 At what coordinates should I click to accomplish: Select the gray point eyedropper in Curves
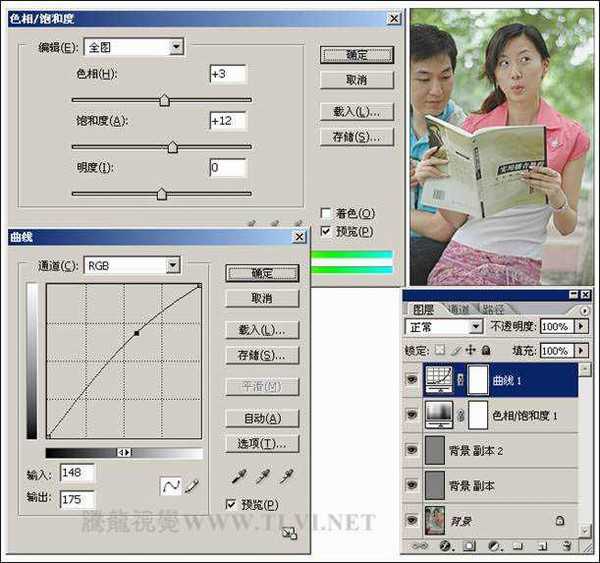click(262, 477)
